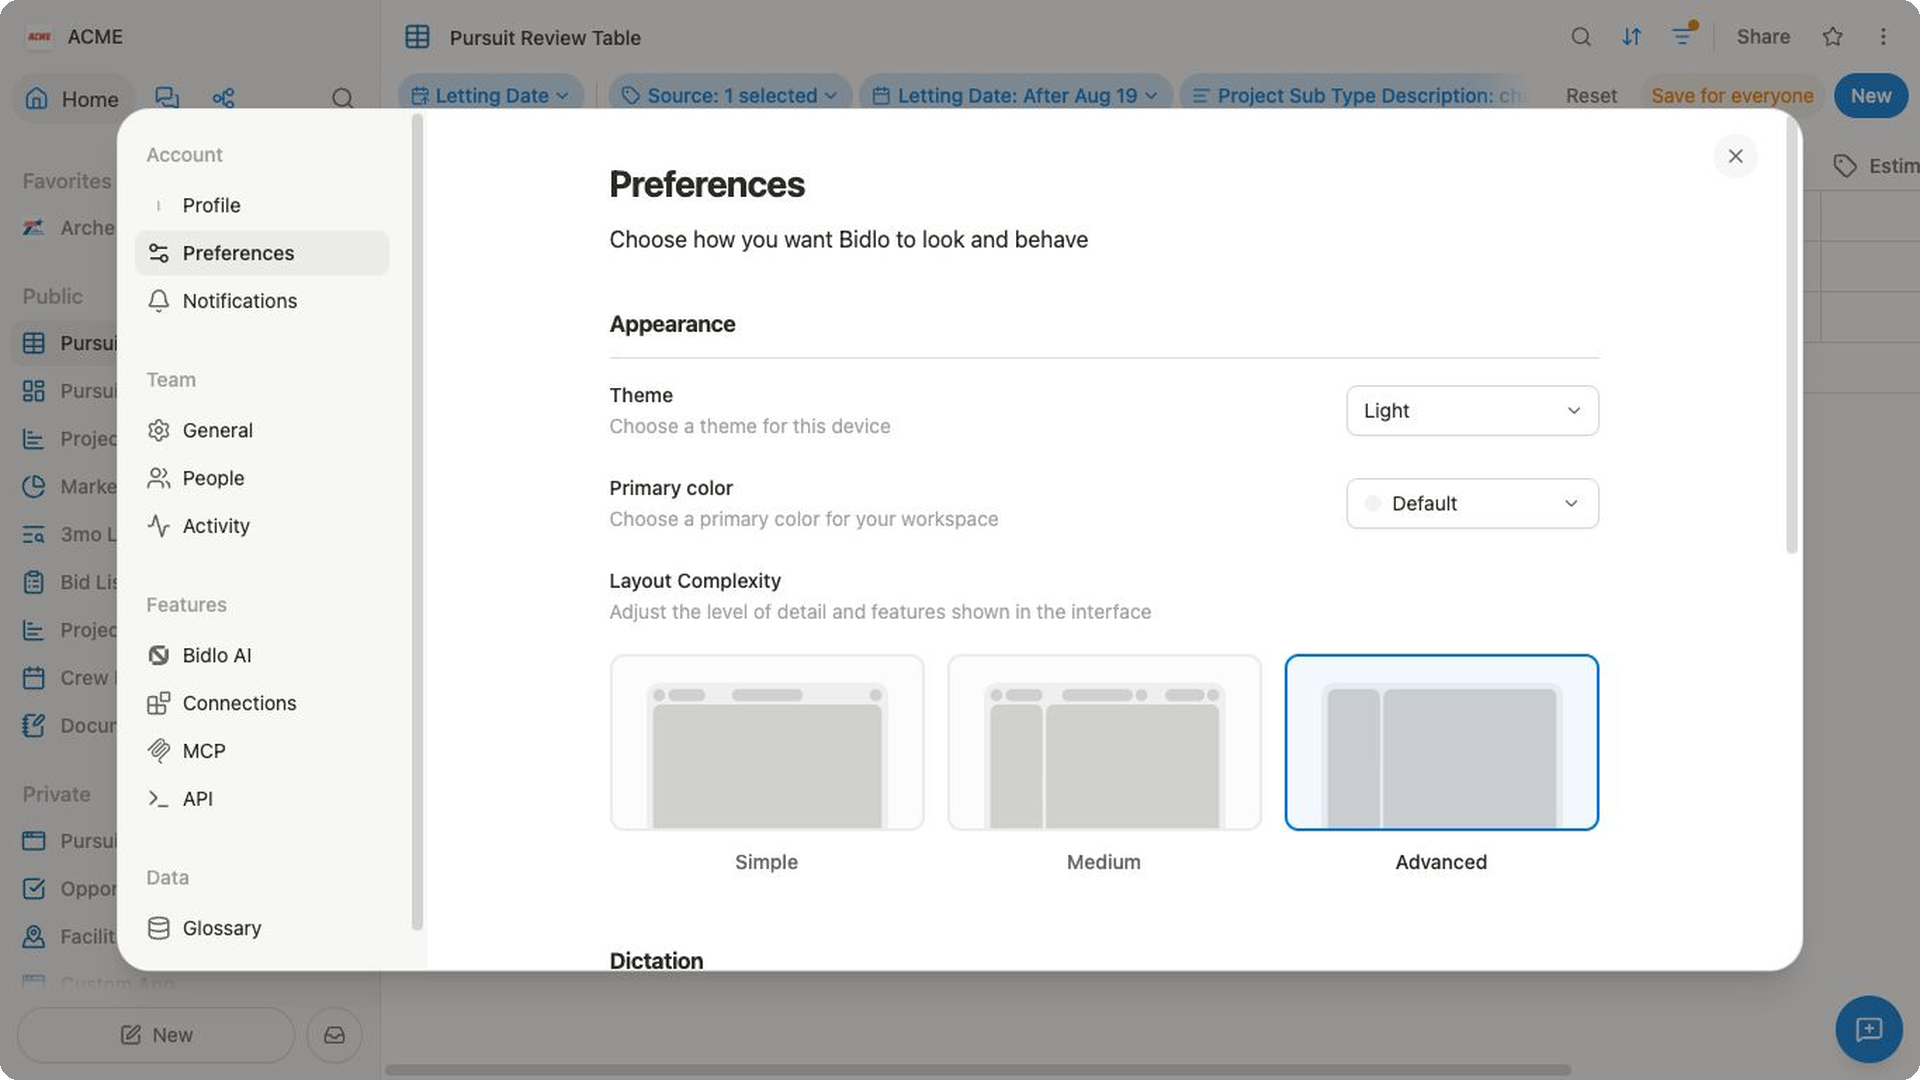Select Preferences in settings sidebar

tap(261, 253)
